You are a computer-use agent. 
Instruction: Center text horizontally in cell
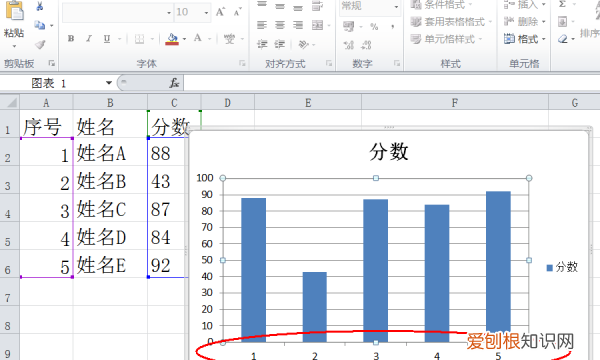tap(280, 25)
